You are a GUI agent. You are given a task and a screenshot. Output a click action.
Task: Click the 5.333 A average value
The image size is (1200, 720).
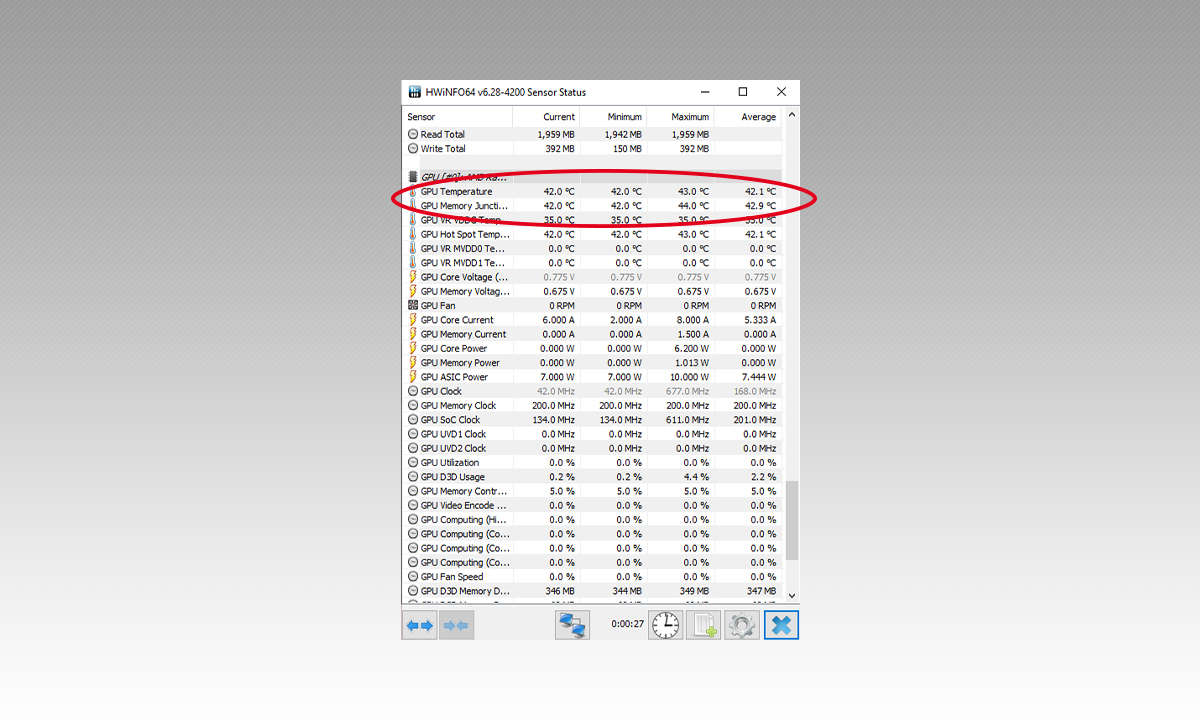(759, 320)
